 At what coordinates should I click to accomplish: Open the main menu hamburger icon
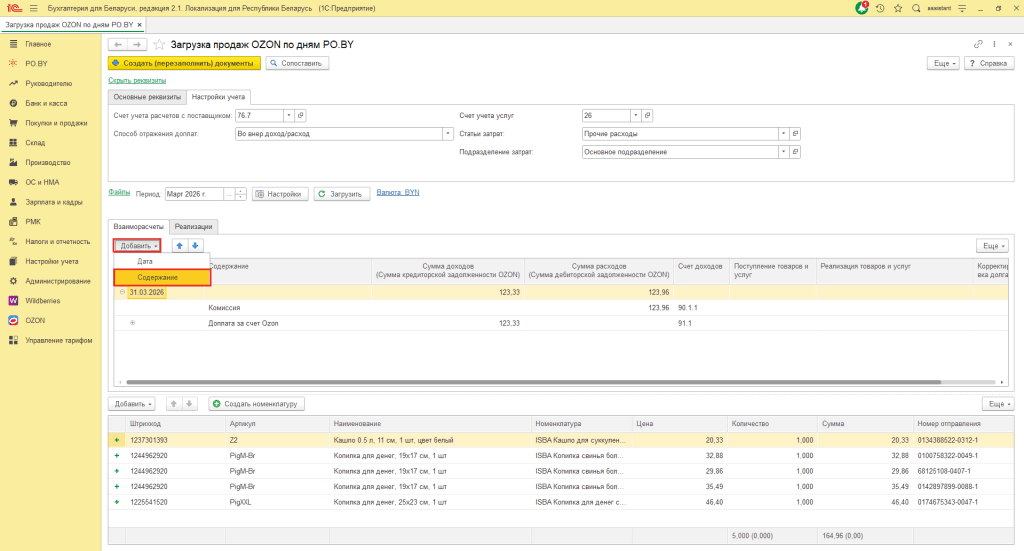pyautogui.click(x=33, y=8)
